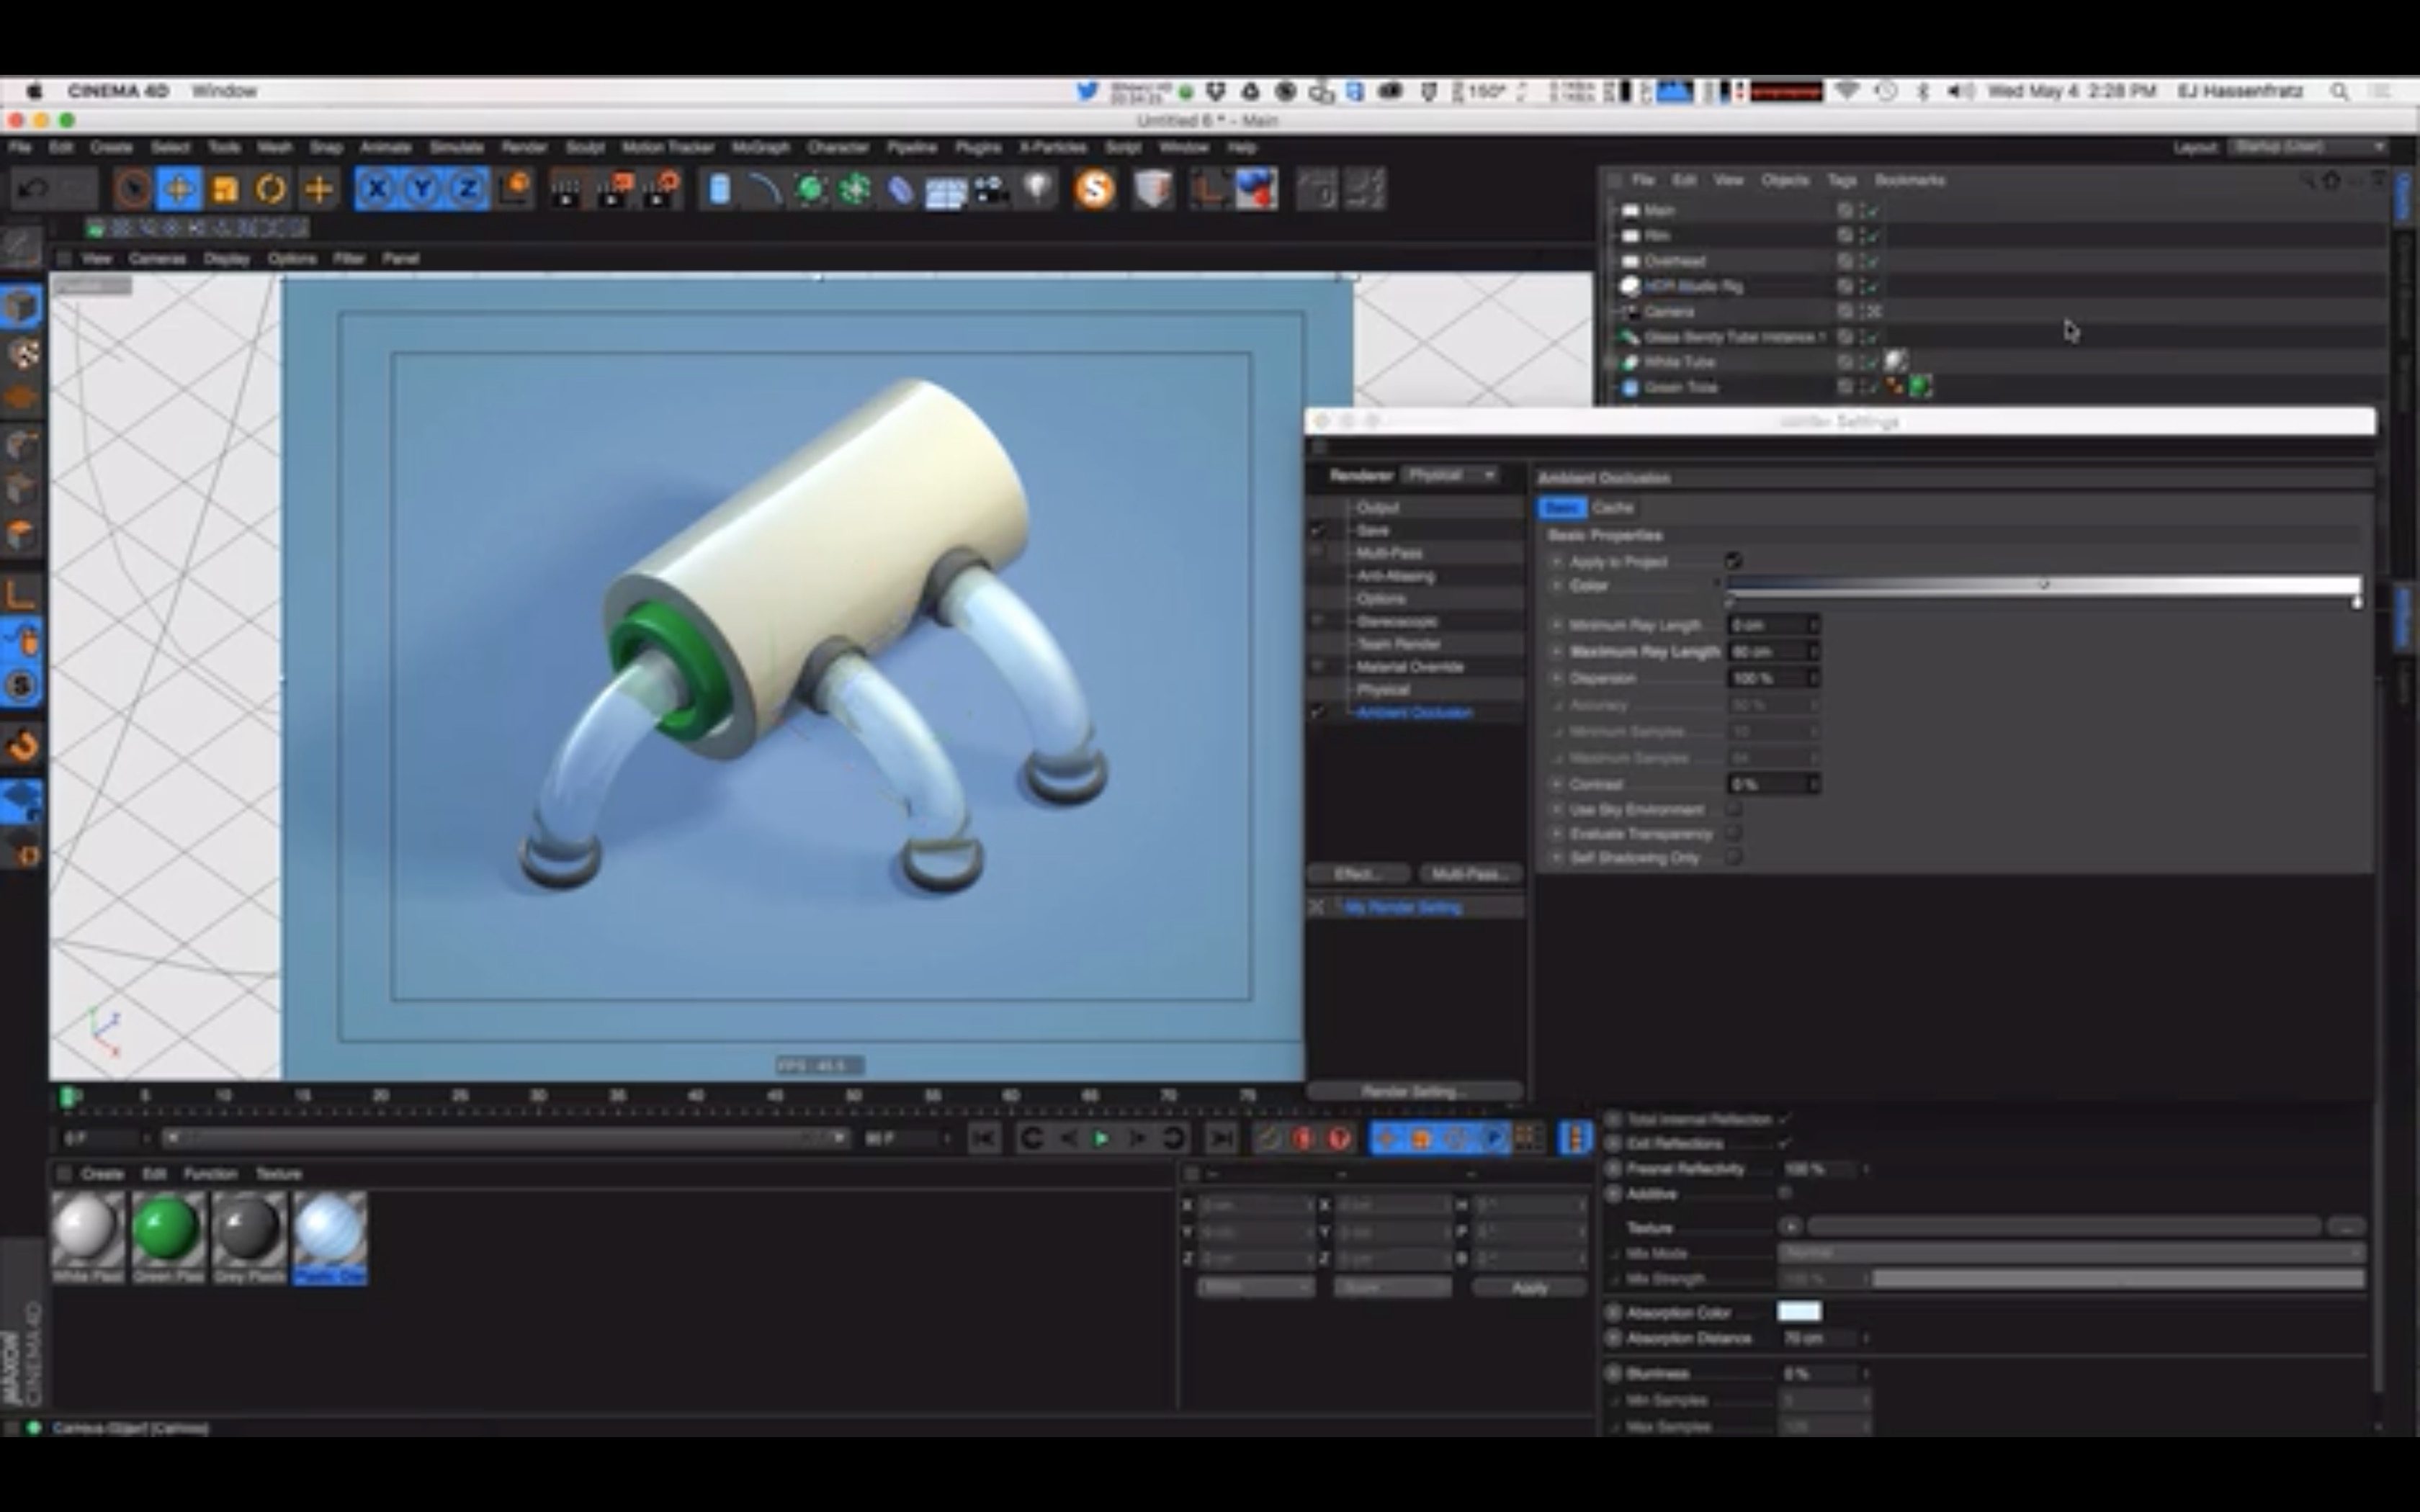Click the Apply button in Coordinates

(1529, 1288)
